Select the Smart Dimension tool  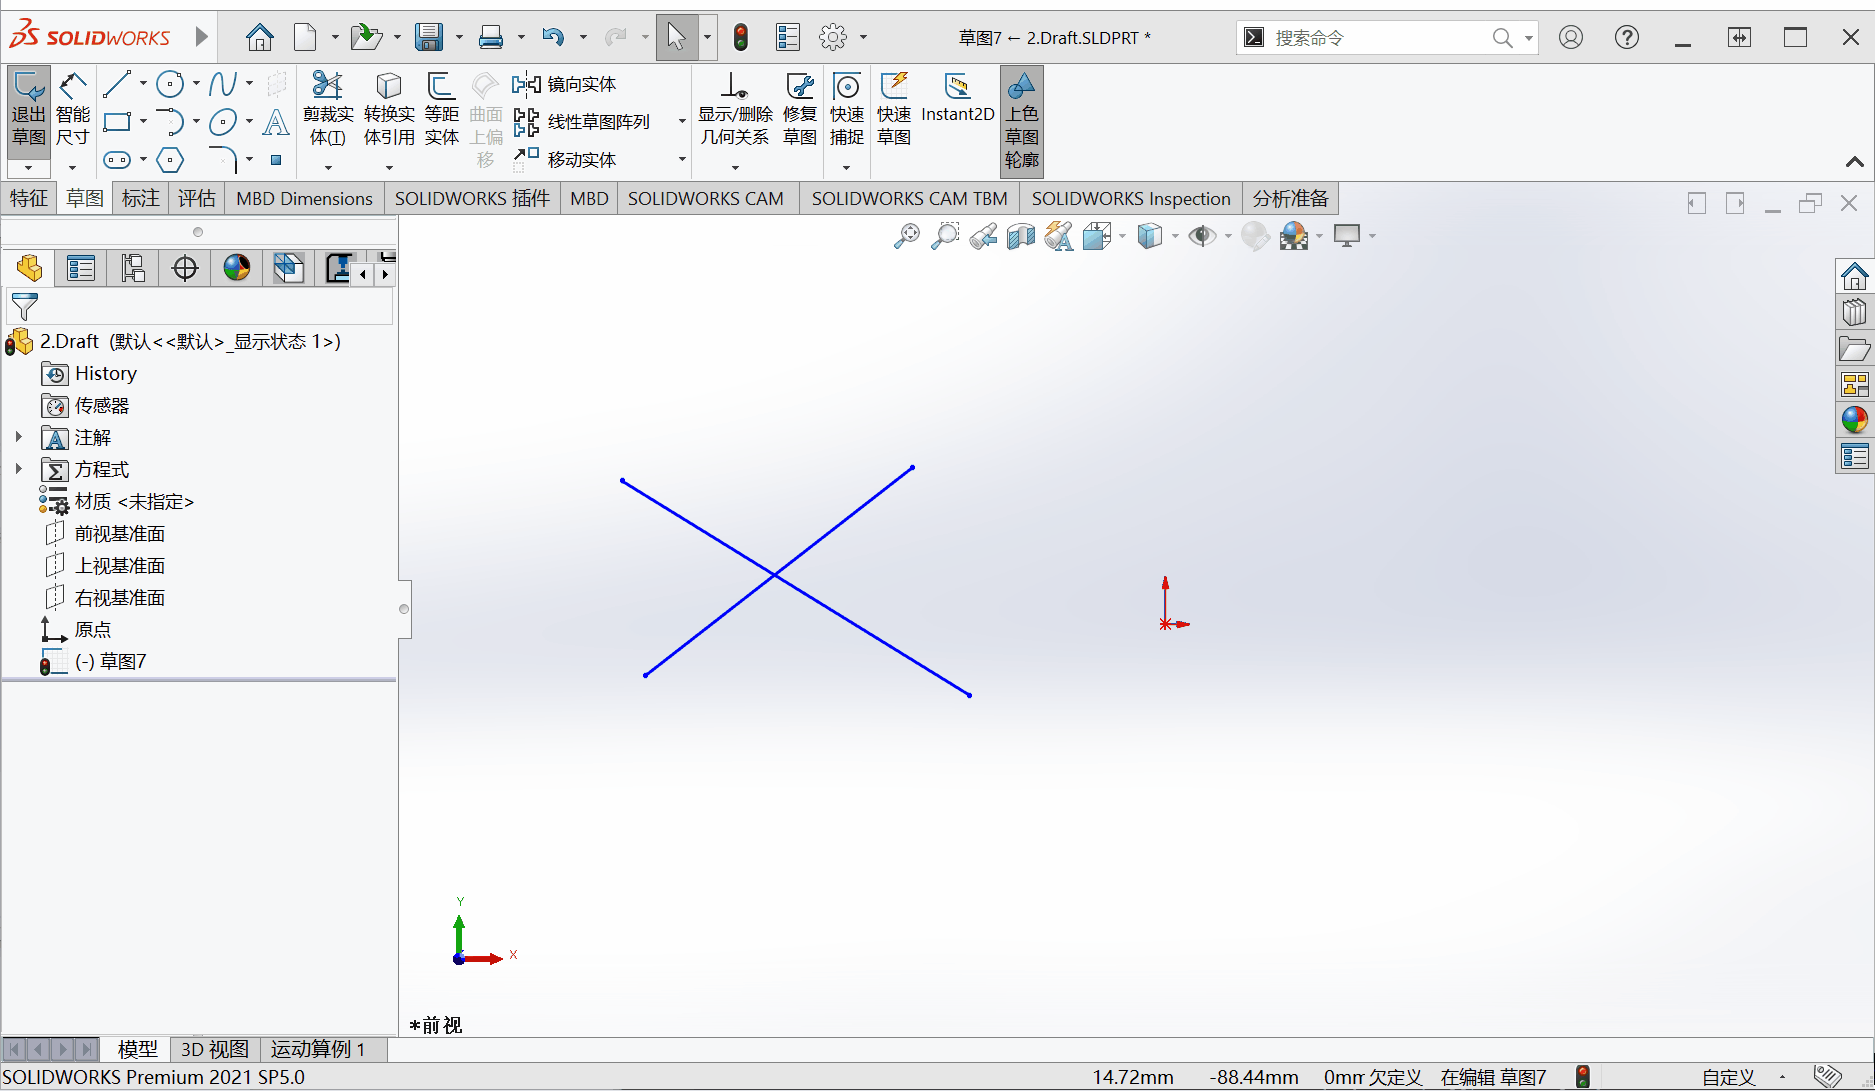[x=72, y=110]
